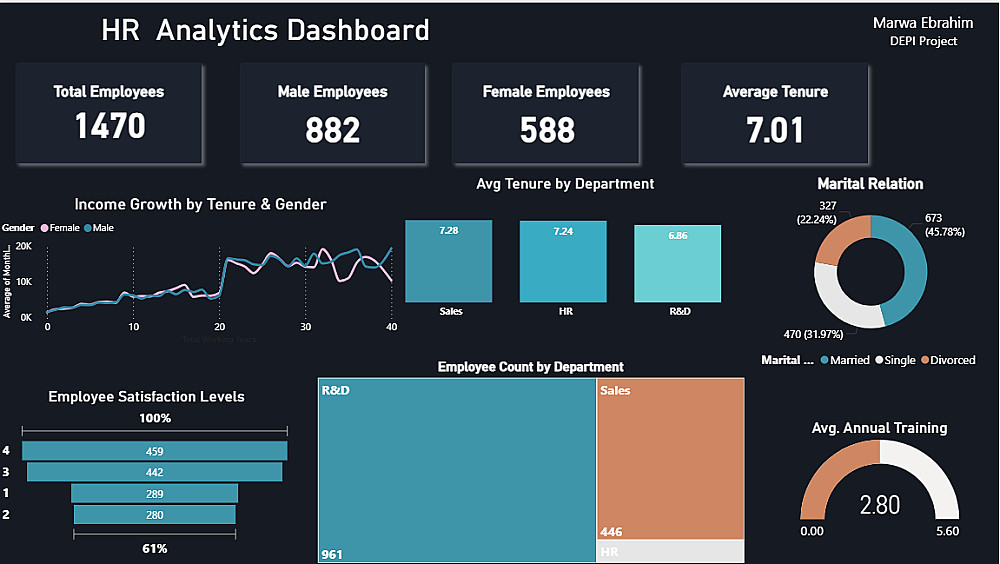Click the Female legend marker in line chart

tap(45, 228)
